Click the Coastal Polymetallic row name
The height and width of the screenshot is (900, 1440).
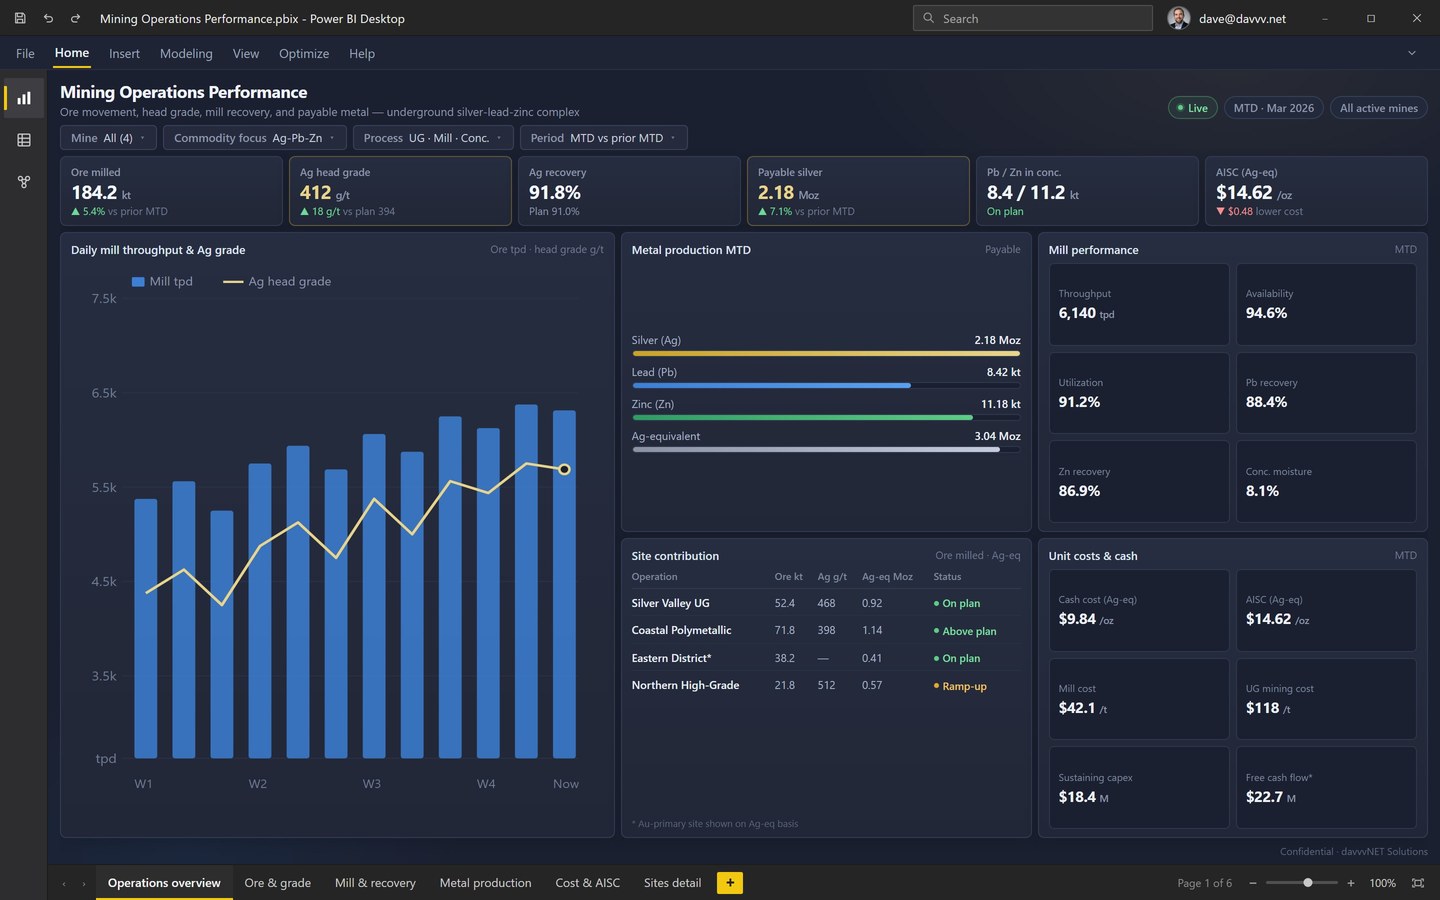tap(681, 630)
